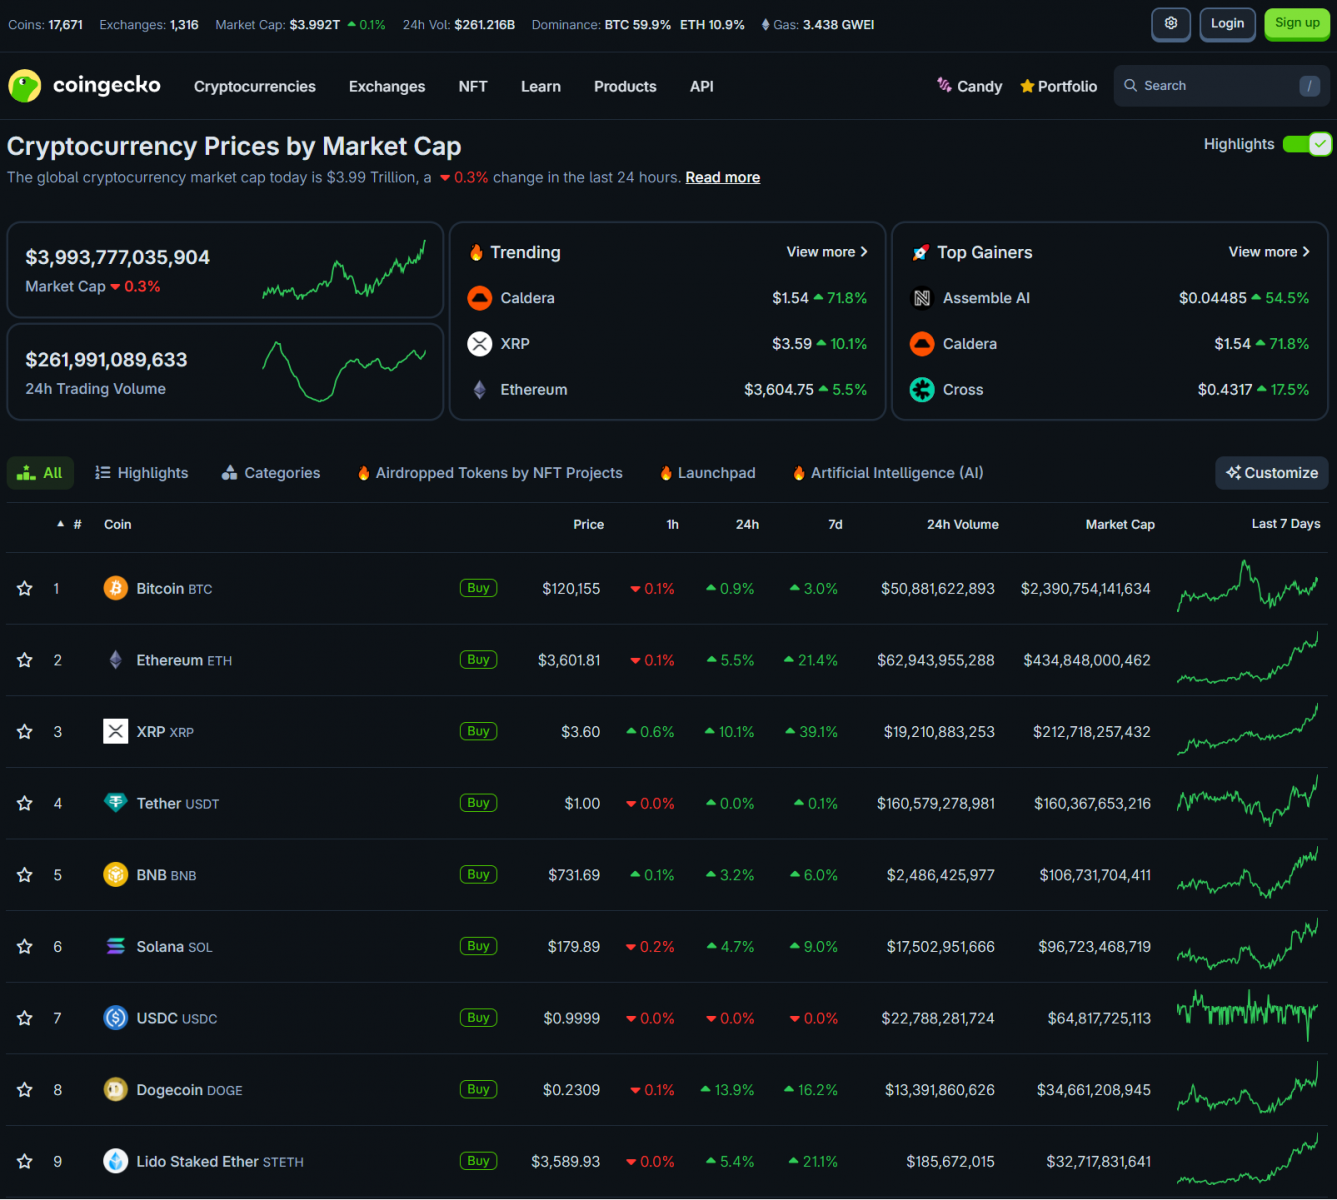Click the 24h Trading Volume sparkline chart

point(345,370)
